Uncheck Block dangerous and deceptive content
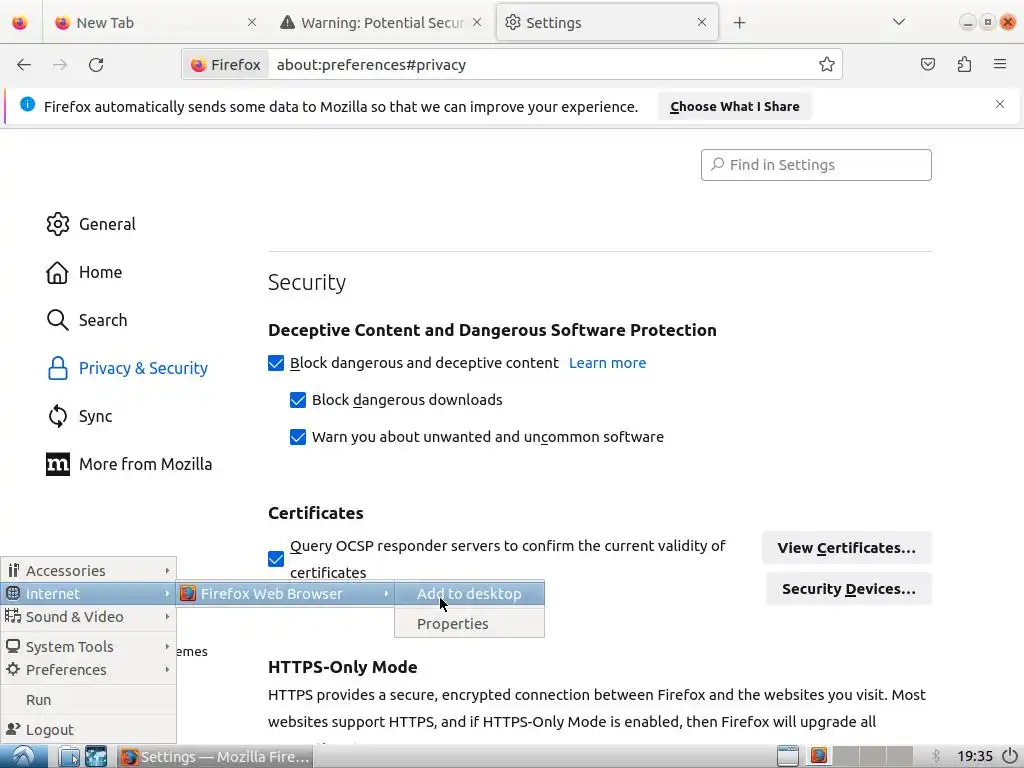The width and height of the screenshot is (1024, 768). pos(276,363)
